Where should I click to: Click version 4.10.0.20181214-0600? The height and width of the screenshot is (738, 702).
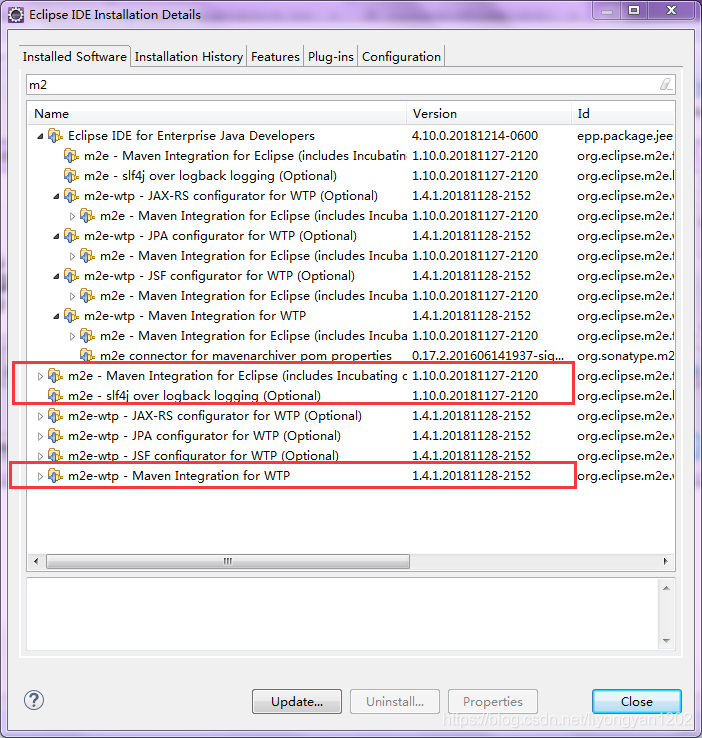[x=475, y=136]
